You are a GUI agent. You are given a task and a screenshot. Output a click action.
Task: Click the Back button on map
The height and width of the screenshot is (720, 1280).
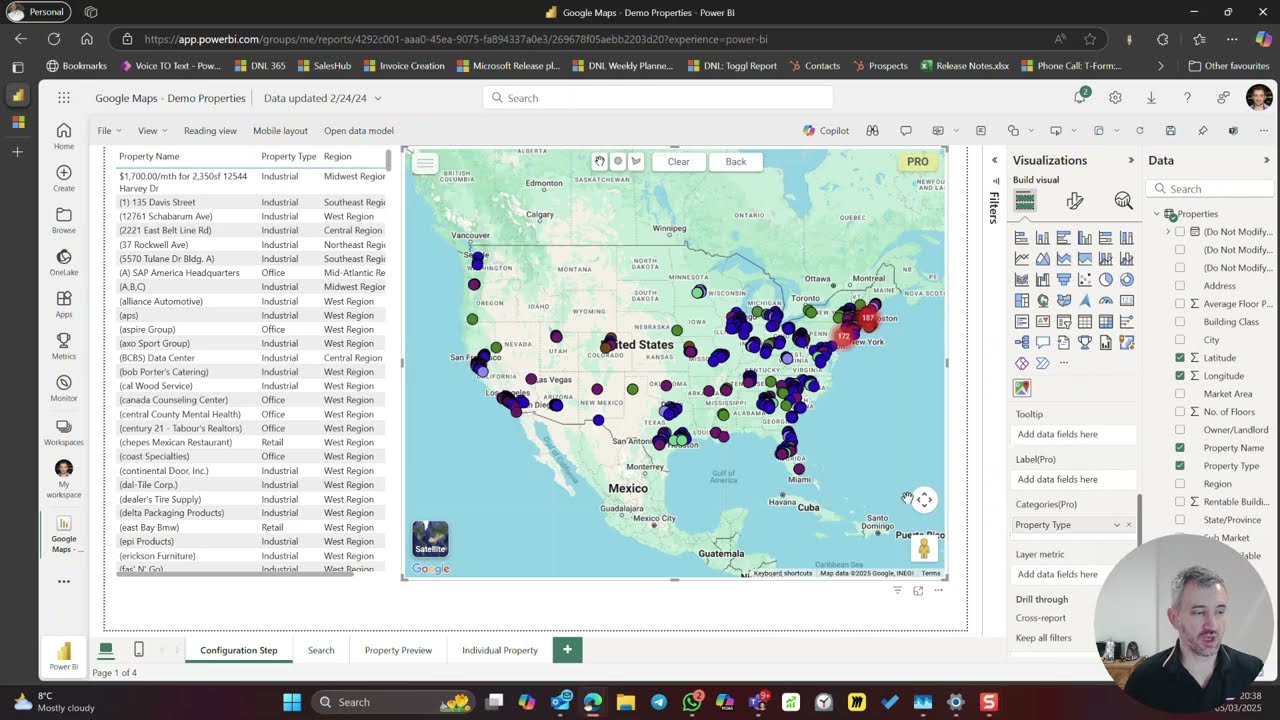pos(736,161)
